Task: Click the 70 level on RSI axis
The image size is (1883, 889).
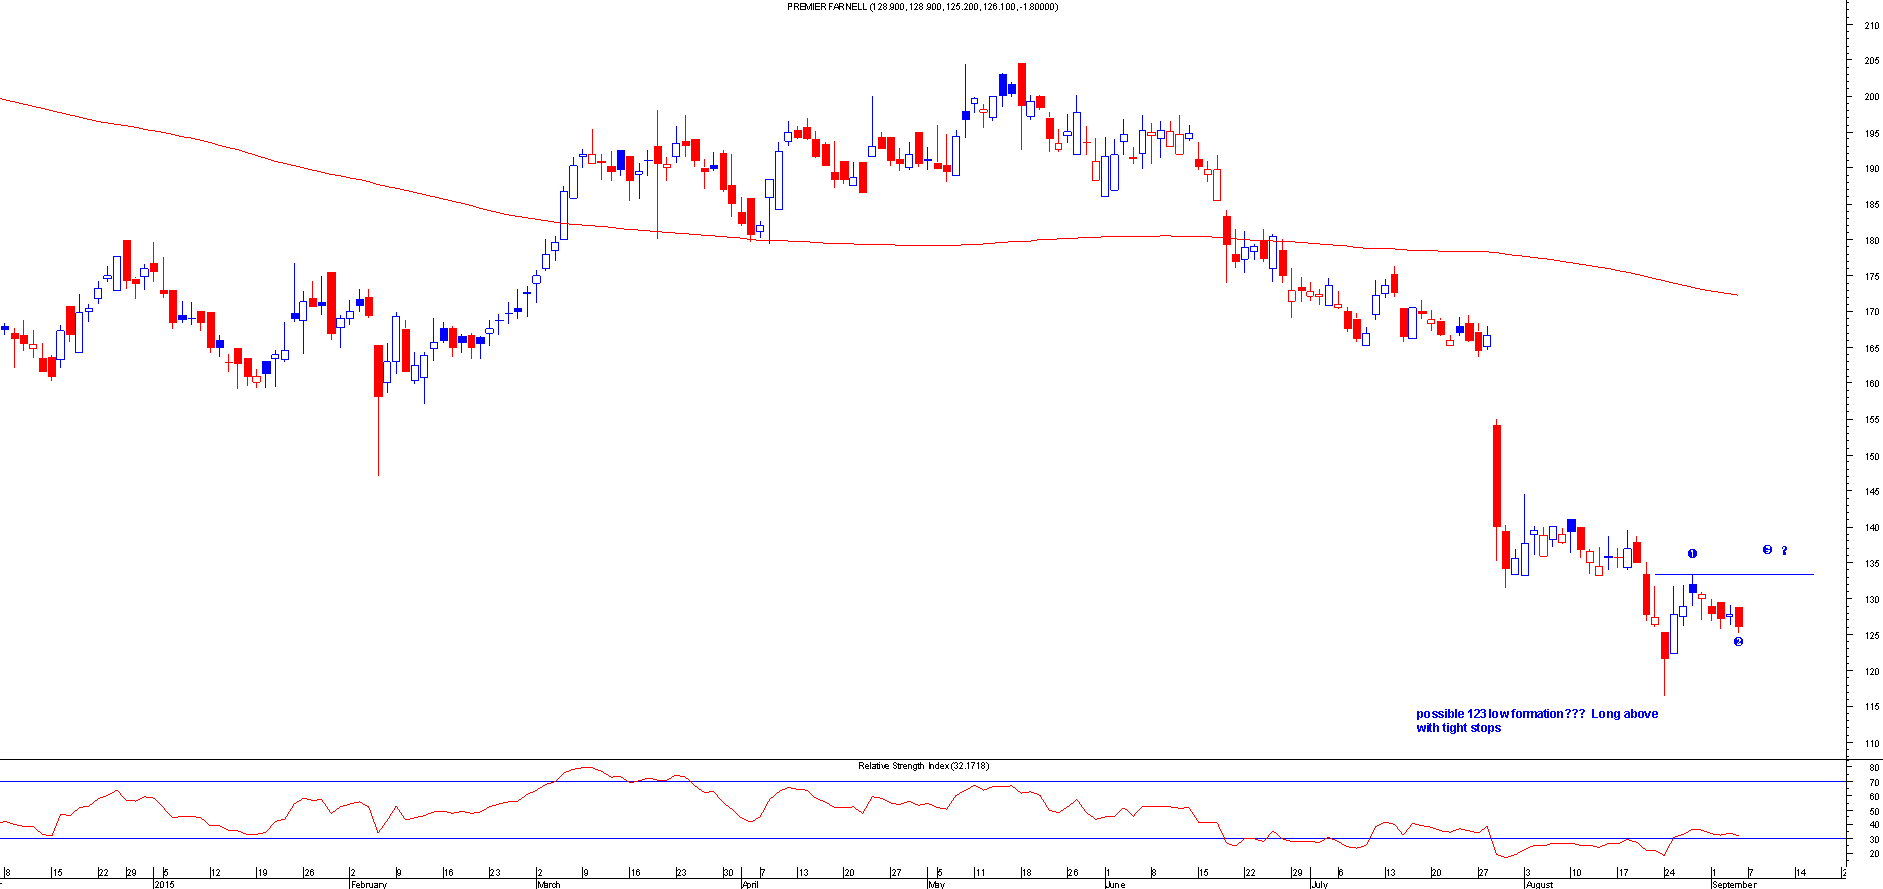Action: coord(1873,782)
